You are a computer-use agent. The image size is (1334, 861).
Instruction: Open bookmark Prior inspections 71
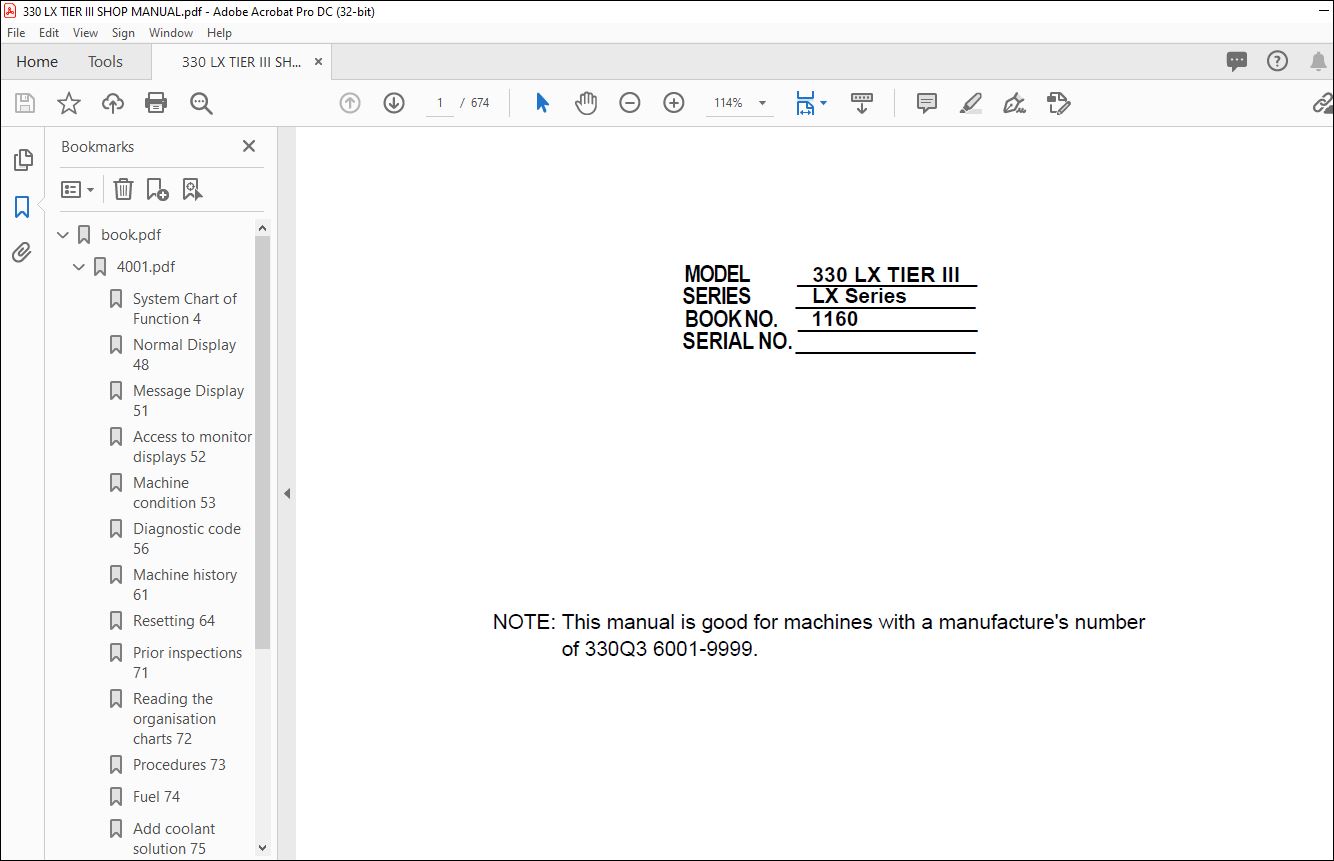[x=187, y=663]
